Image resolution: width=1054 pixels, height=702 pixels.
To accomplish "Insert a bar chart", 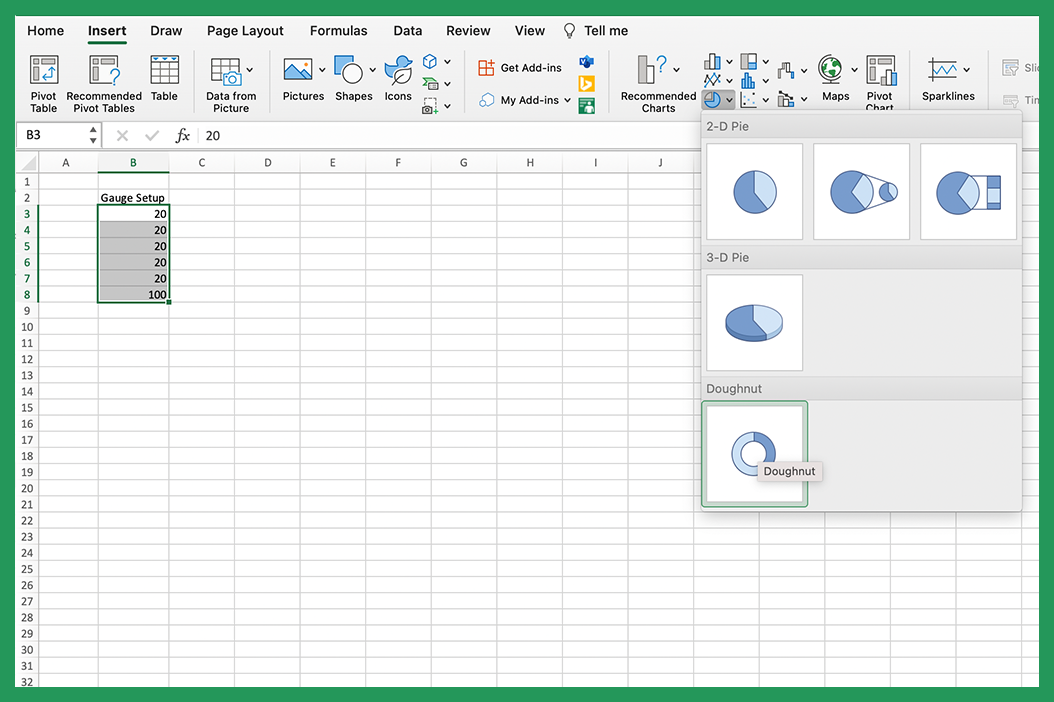I will click(x=713, y=61).
